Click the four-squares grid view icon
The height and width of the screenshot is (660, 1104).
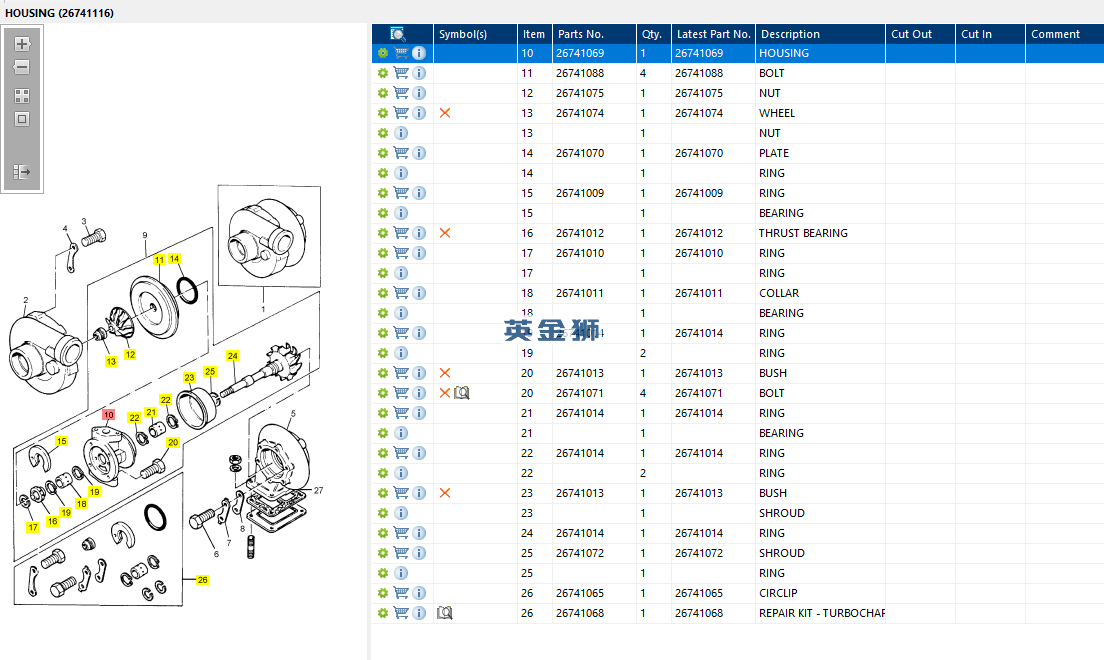pos(22,96)
